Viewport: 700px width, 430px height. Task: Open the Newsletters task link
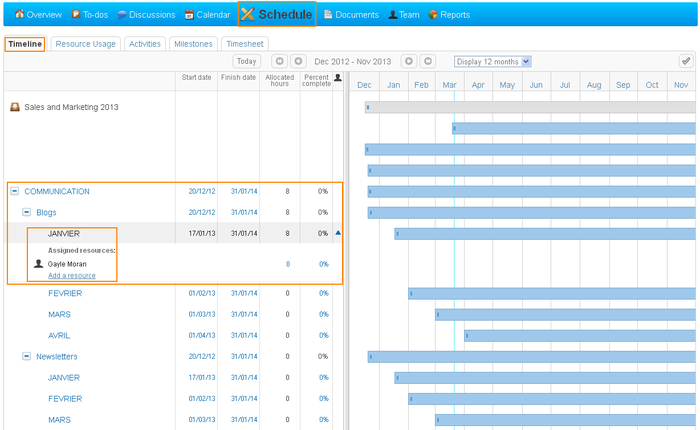(x=57, y=356)
